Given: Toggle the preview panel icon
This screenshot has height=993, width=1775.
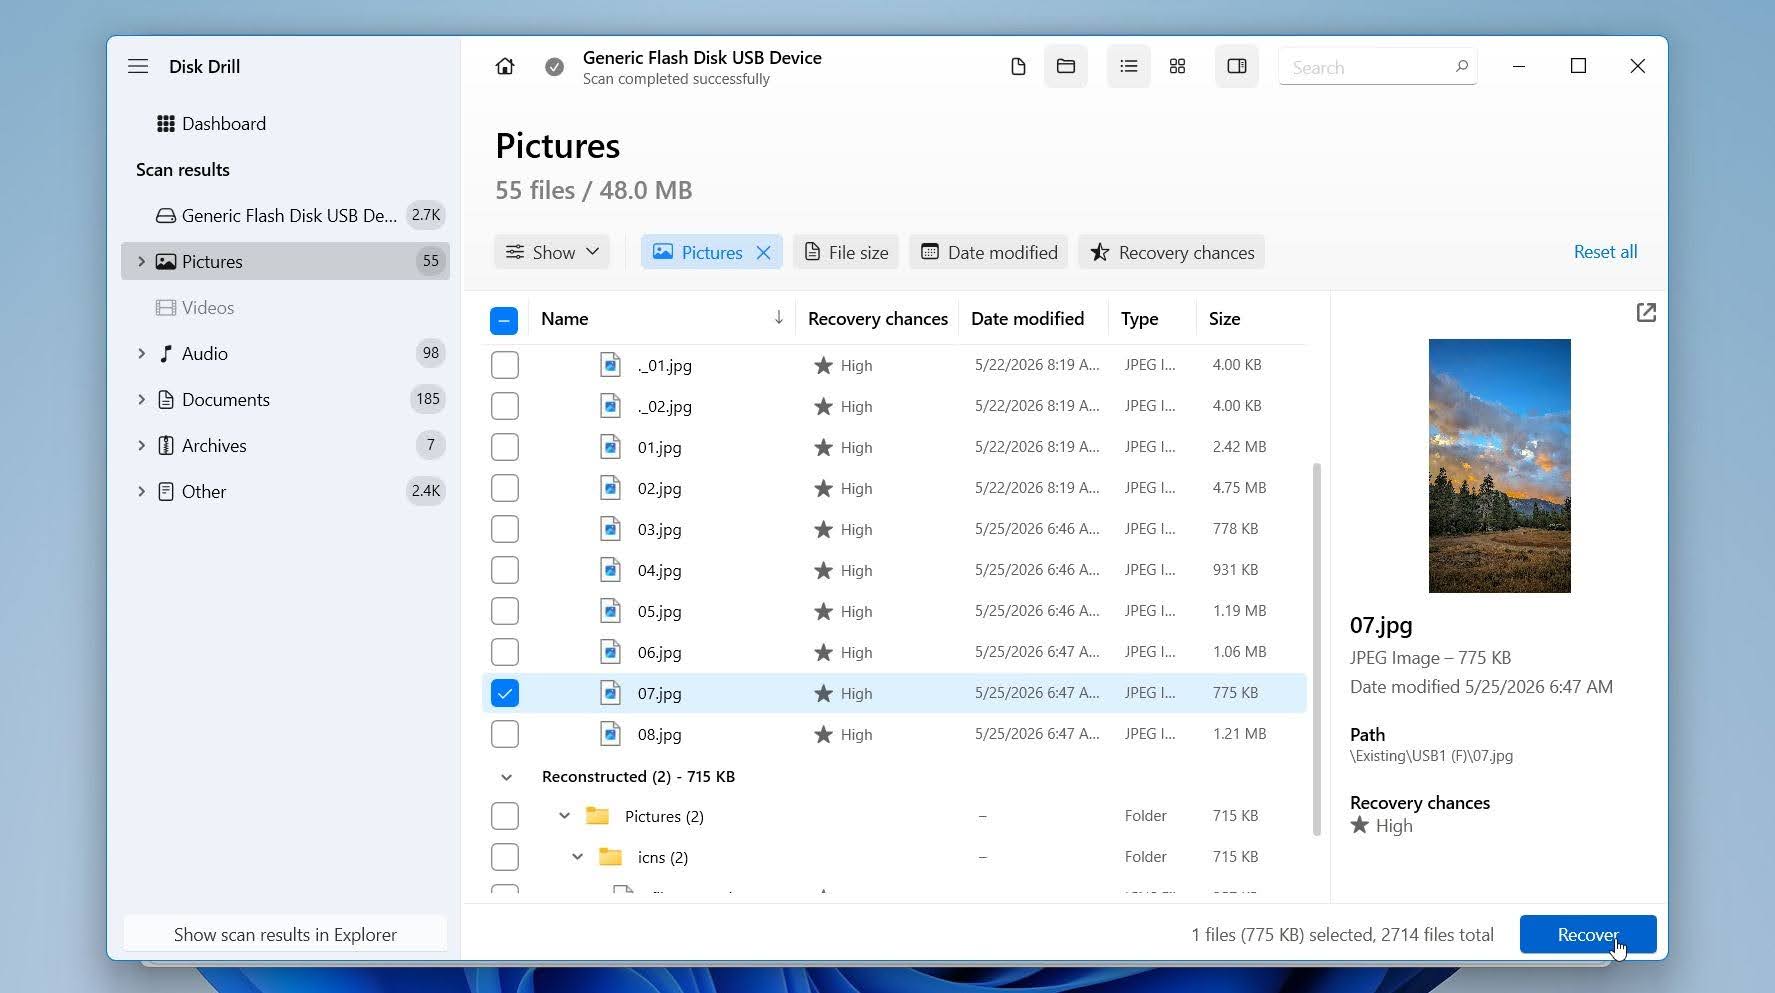Looking at the screenshot, I should coord(1237,66).
